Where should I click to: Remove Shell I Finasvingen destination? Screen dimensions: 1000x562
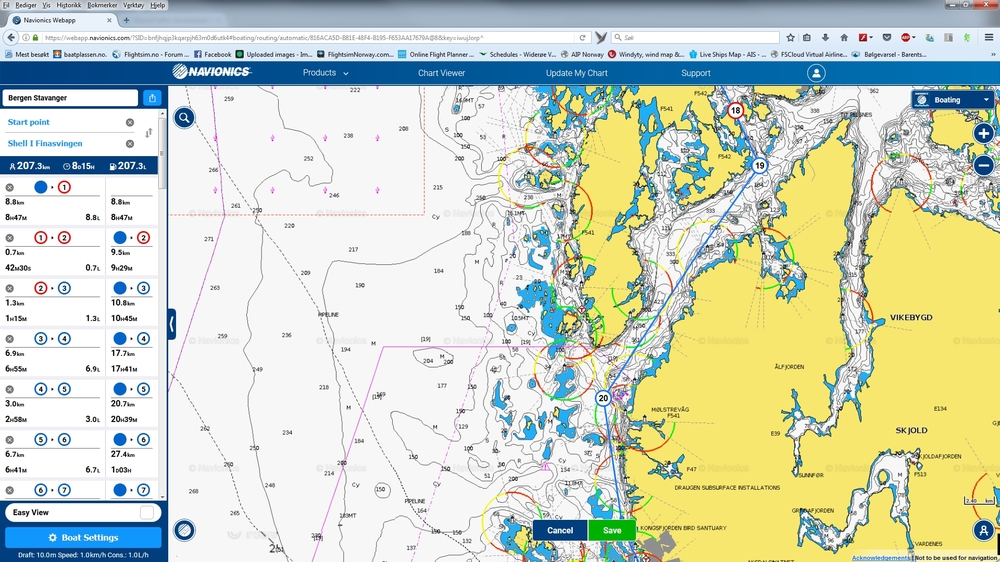click(129, 144)
